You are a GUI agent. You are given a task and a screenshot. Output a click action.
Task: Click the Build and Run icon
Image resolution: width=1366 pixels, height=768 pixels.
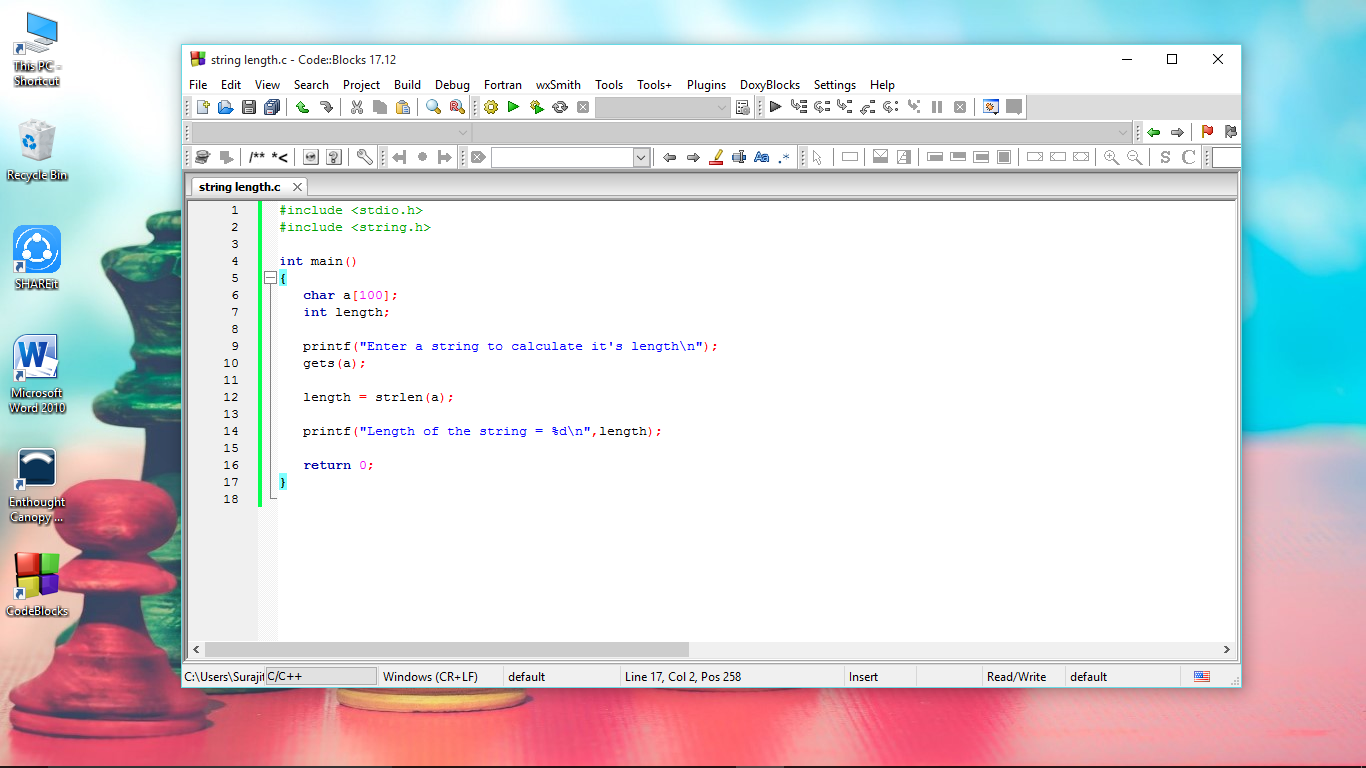point(535,106)
